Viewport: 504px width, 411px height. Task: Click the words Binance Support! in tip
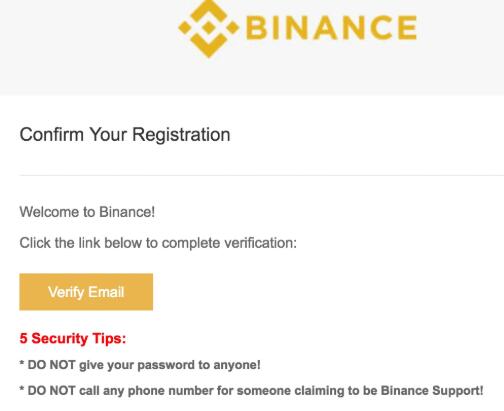[432, 390]
